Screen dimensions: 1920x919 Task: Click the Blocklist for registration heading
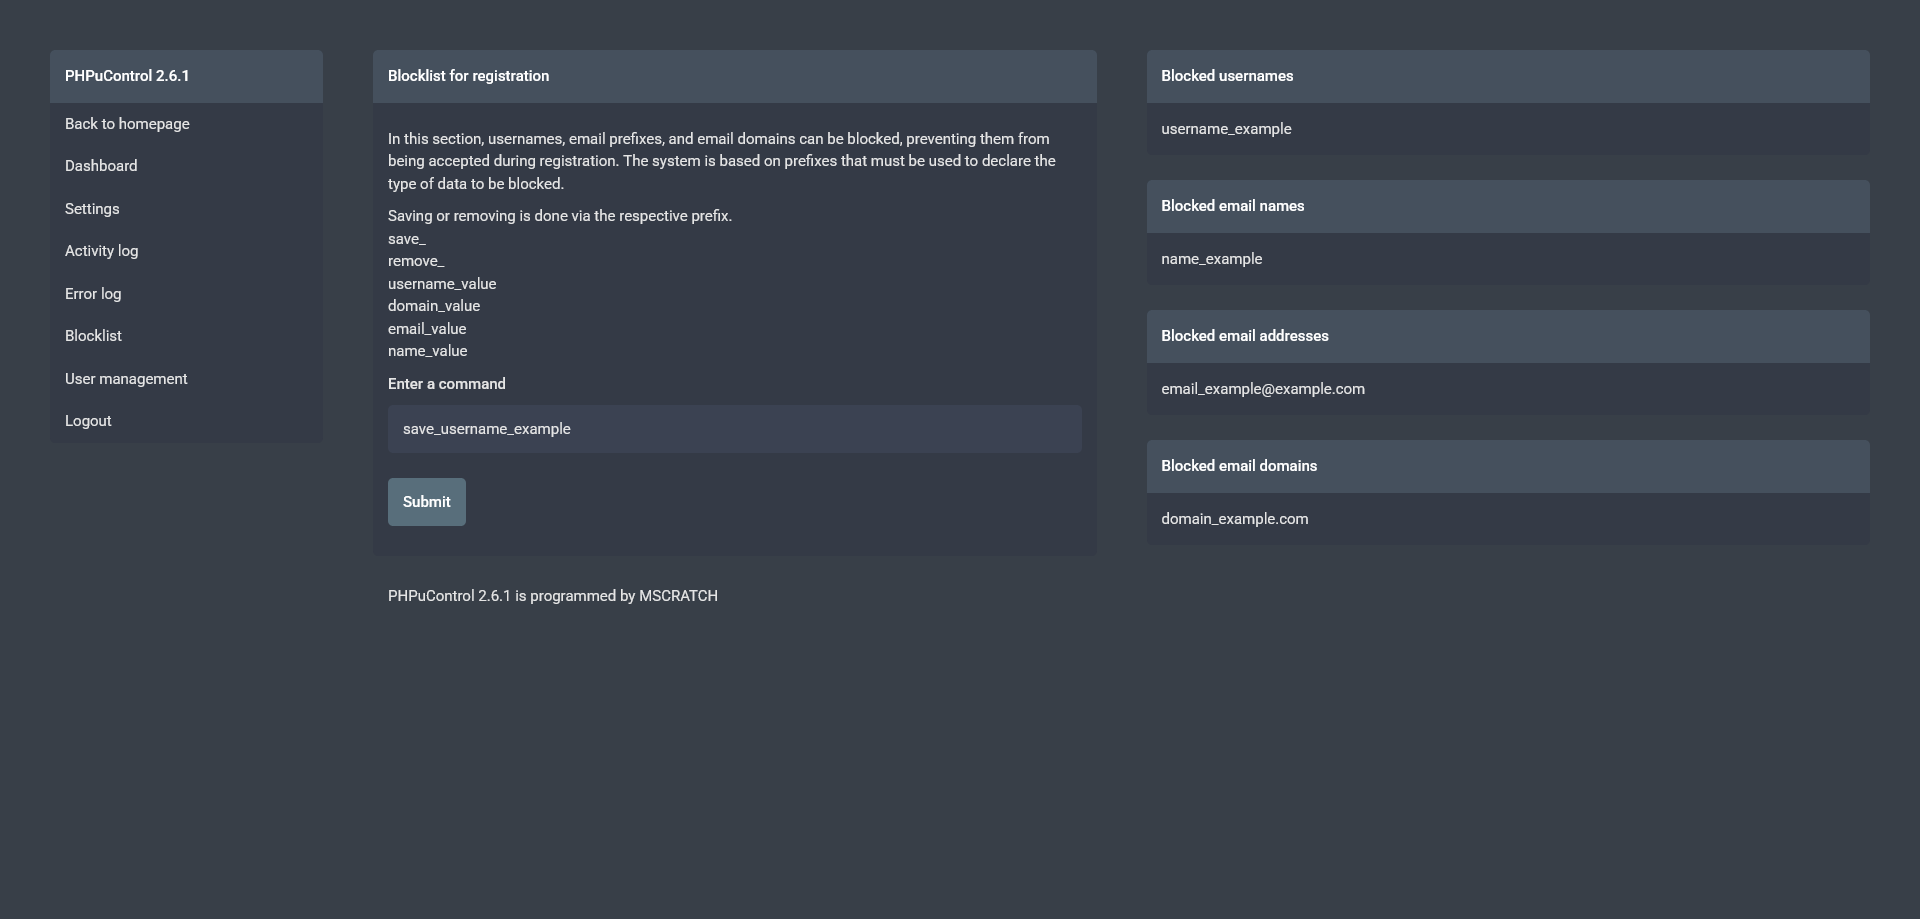pyautogui.click(x=468, y=76)
